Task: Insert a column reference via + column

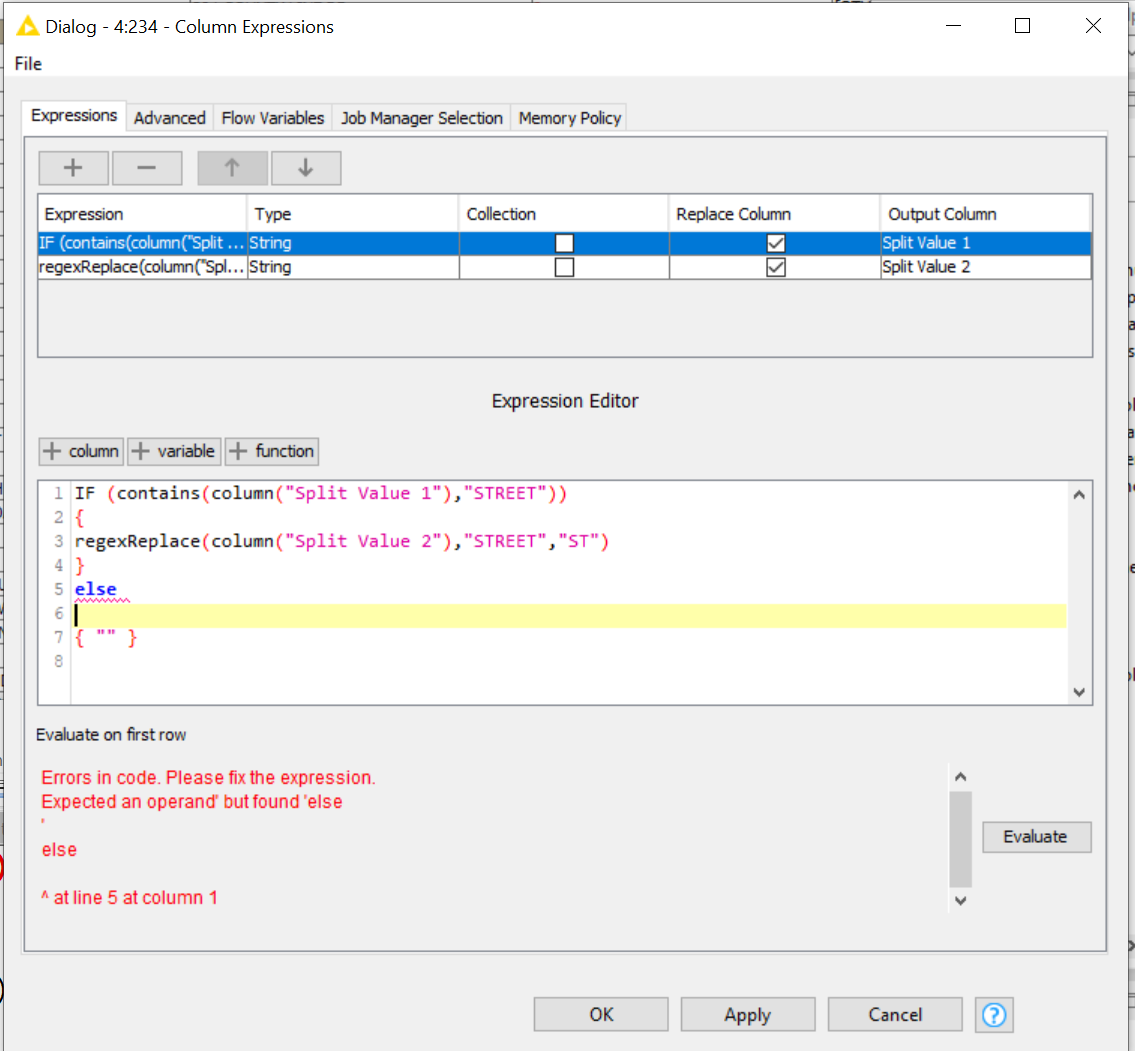Action: point(81,451)
